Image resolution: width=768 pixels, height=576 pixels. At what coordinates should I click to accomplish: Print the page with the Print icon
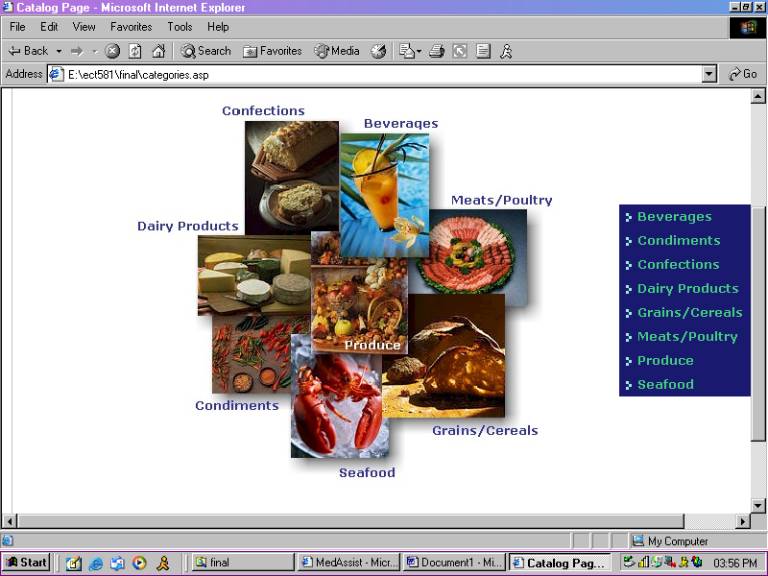pos(436,51)
